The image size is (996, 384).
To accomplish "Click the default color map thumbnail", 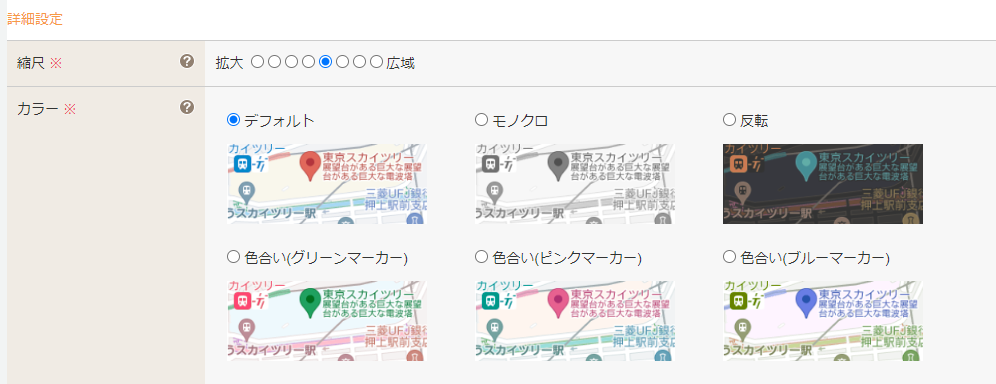I will (326, 183).
